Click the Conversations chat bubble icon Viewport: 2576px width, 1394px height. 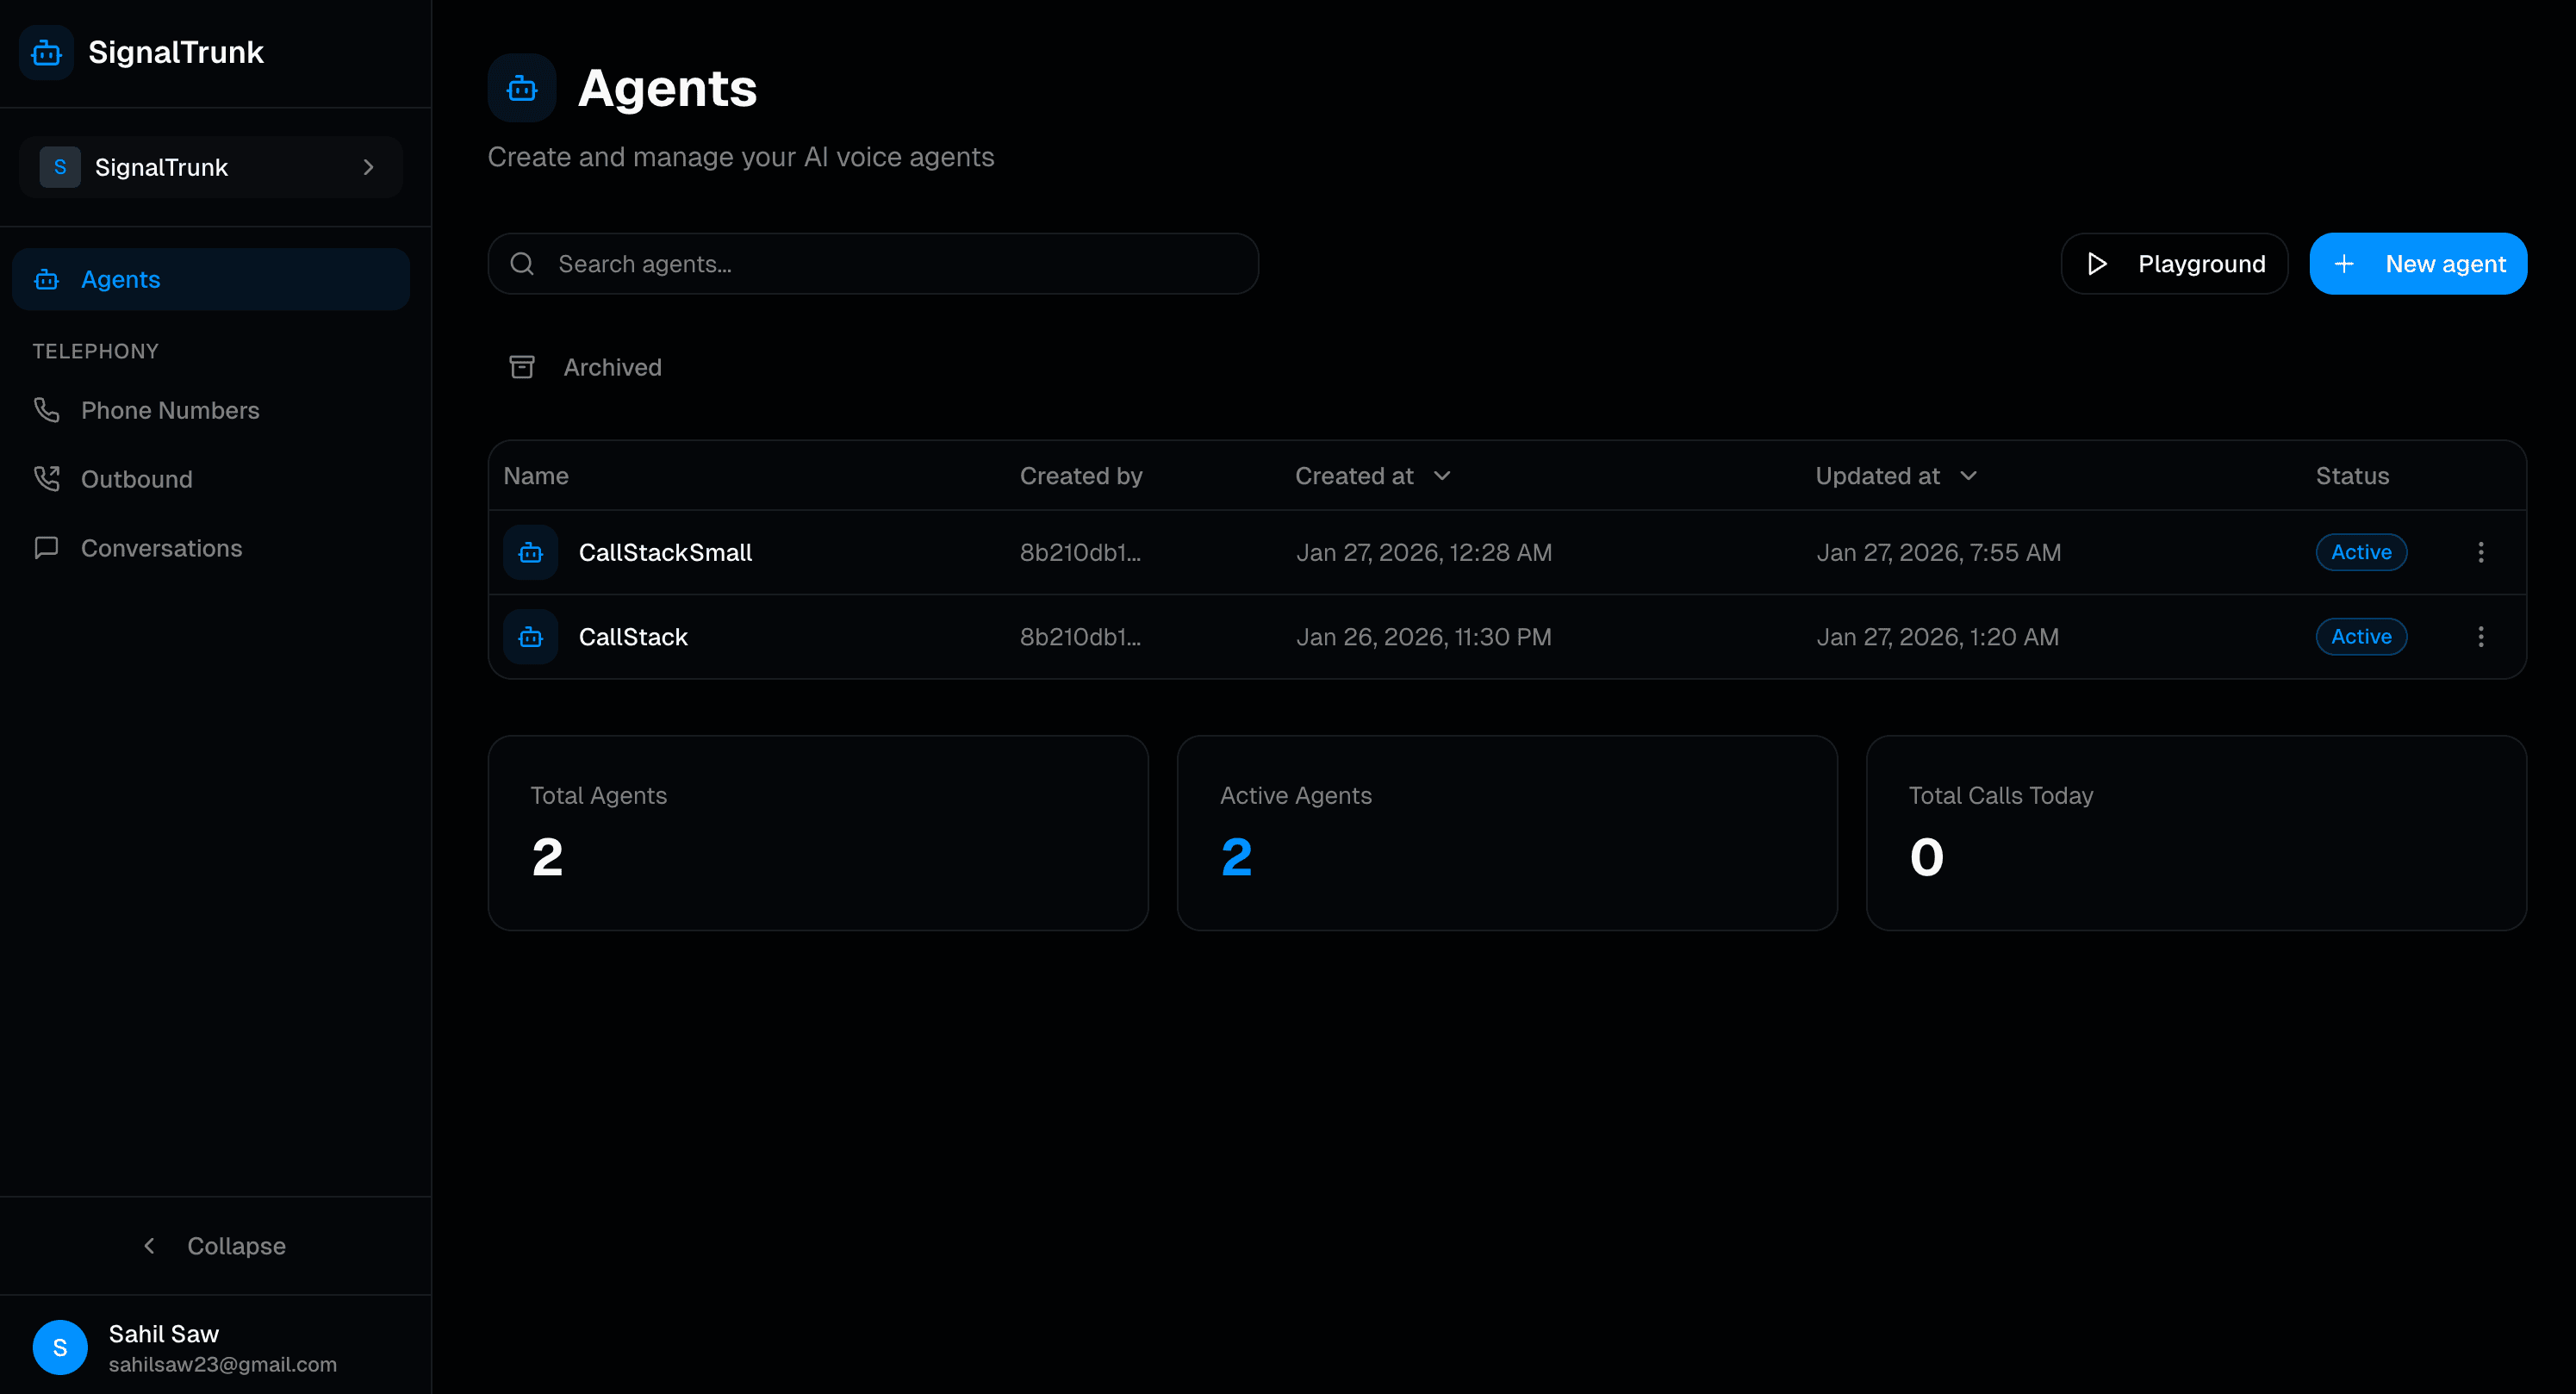[46, 547]
